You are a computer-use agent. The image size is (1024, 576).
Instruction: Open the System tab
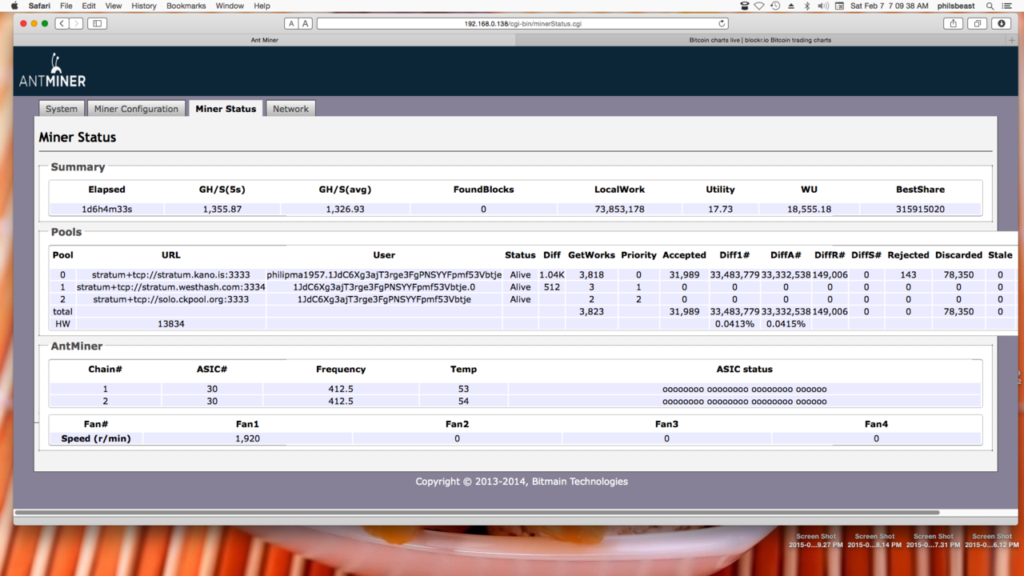pos(61,109)
